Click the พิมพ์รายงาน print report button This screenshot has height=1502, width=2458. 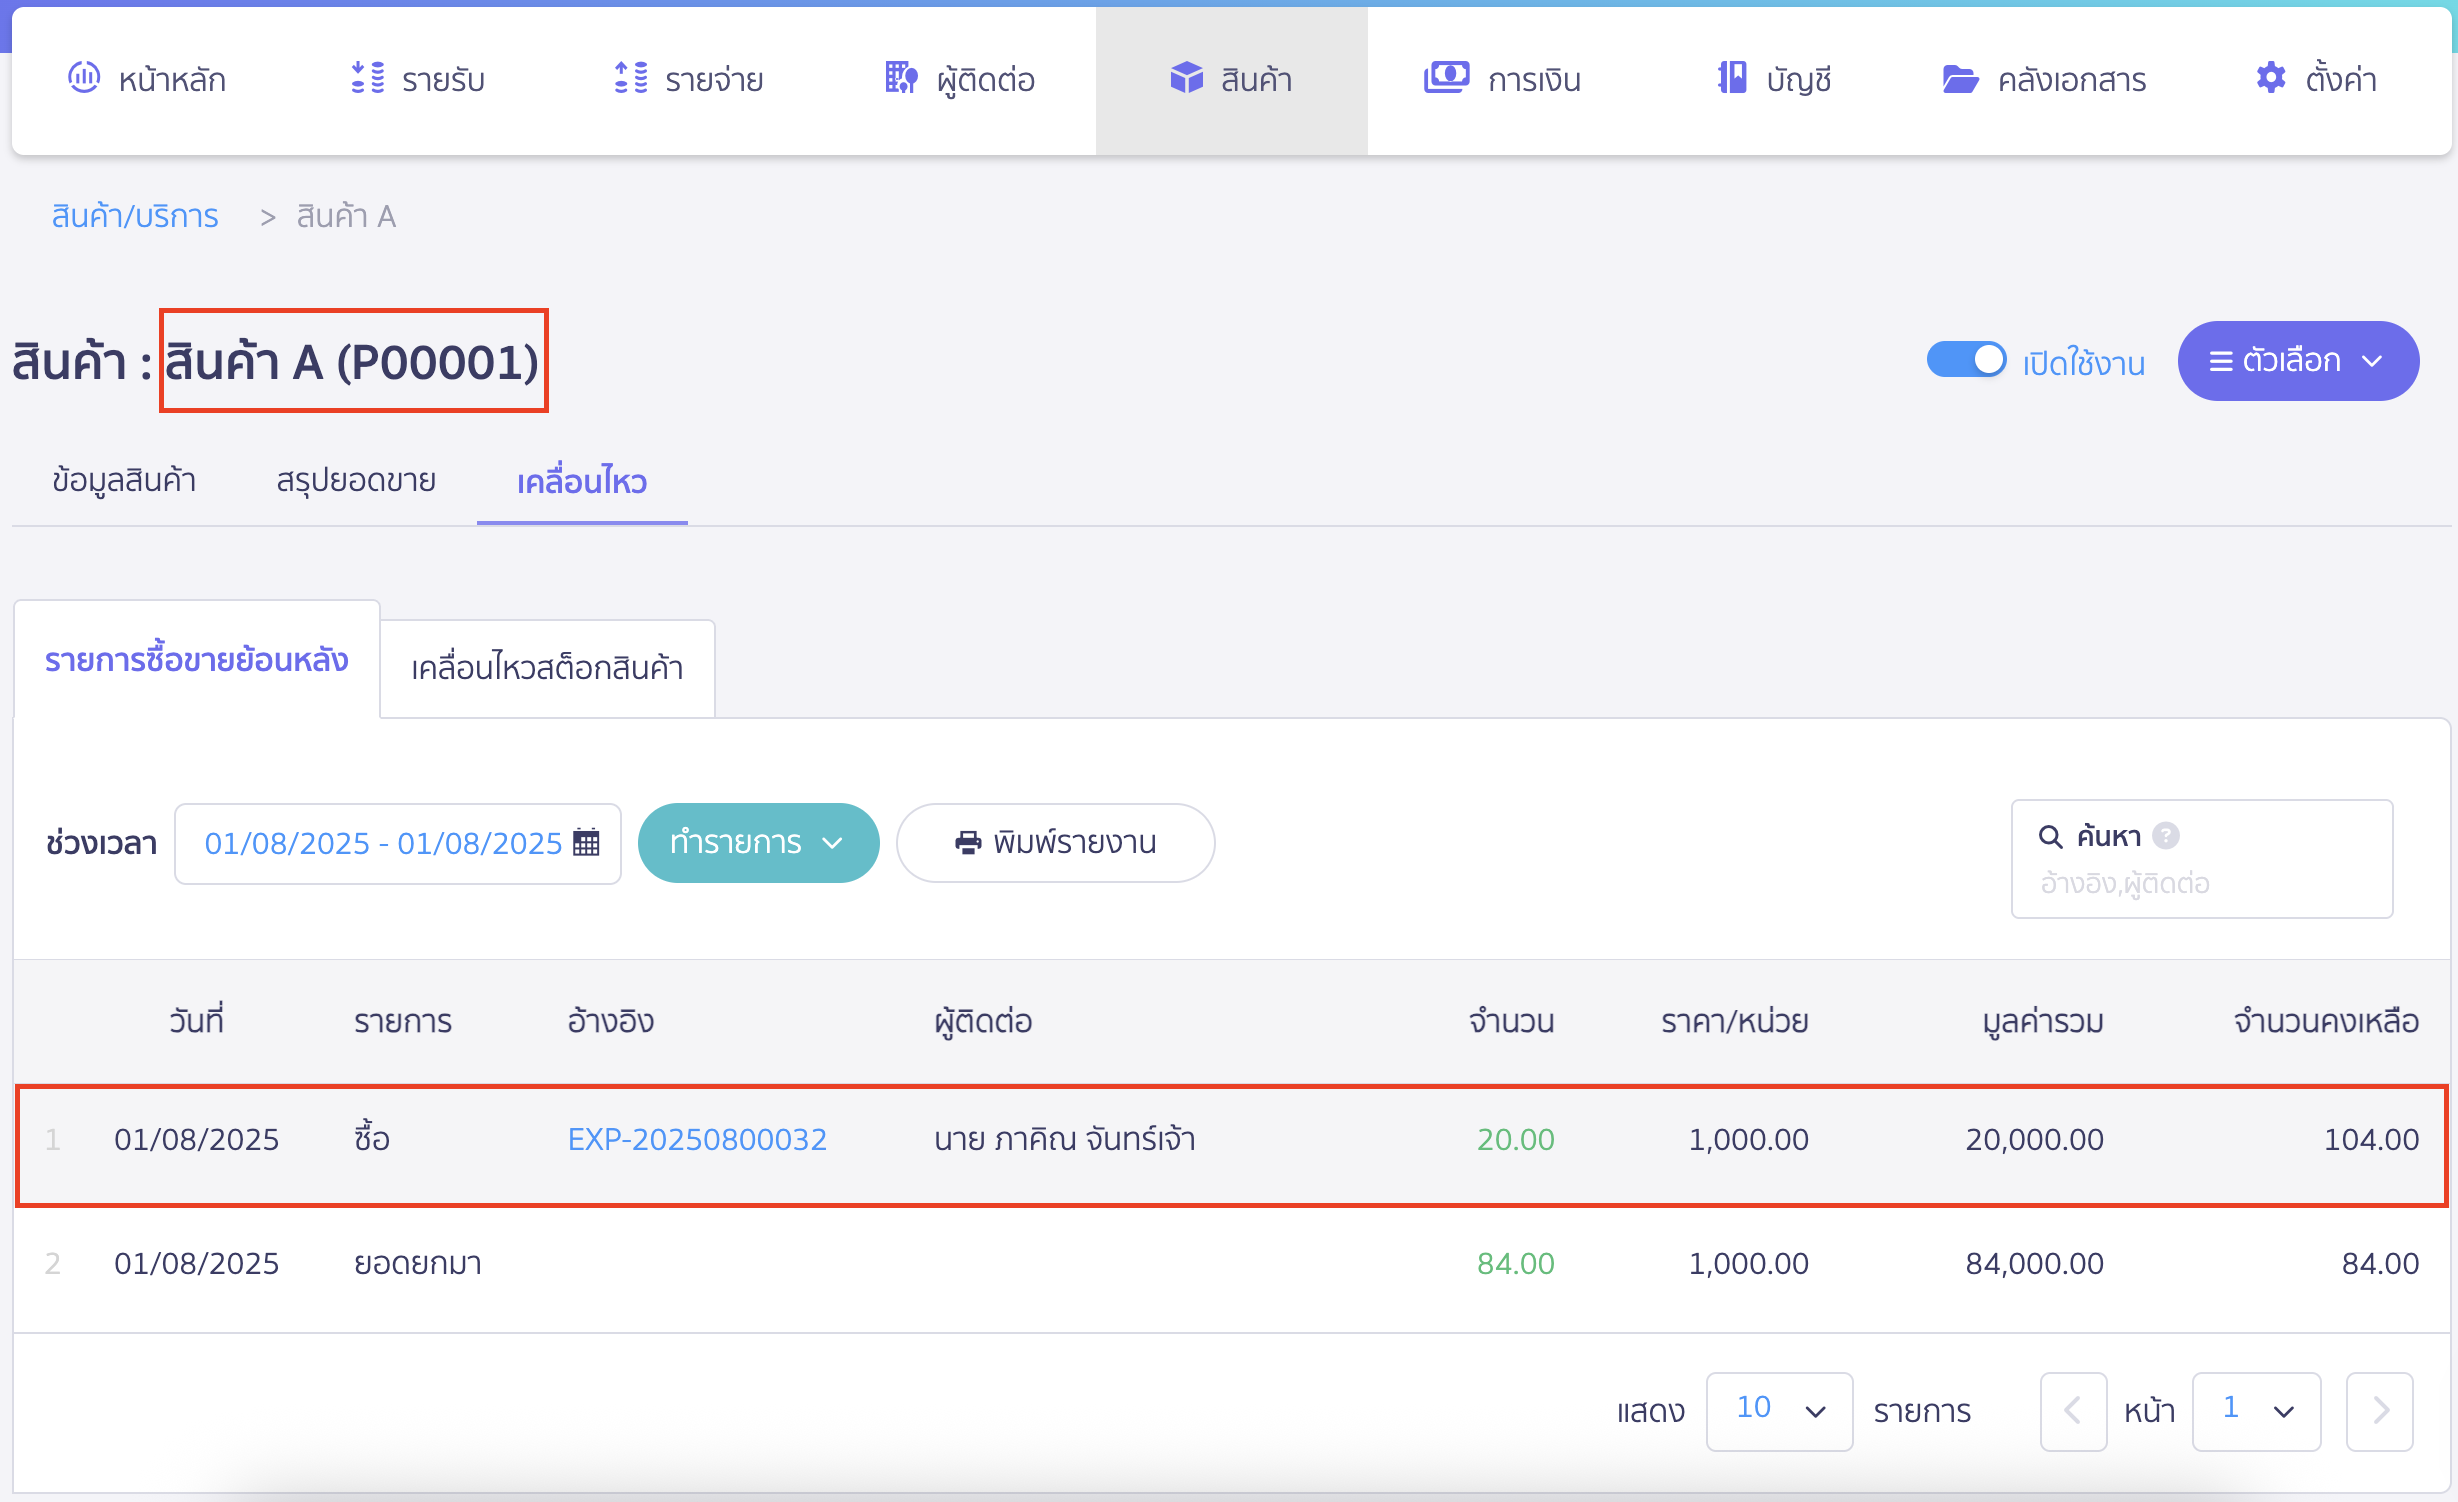(x=1055, y=843)
